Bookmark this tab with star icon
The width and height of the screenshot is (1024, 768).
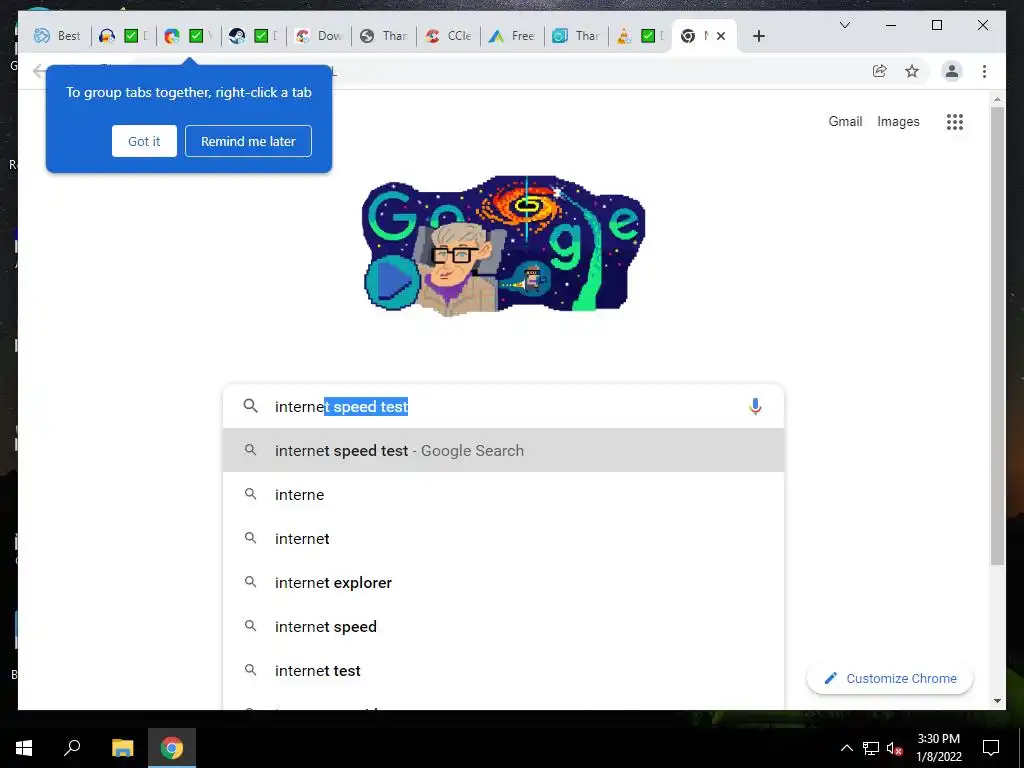tap(912, 71)
